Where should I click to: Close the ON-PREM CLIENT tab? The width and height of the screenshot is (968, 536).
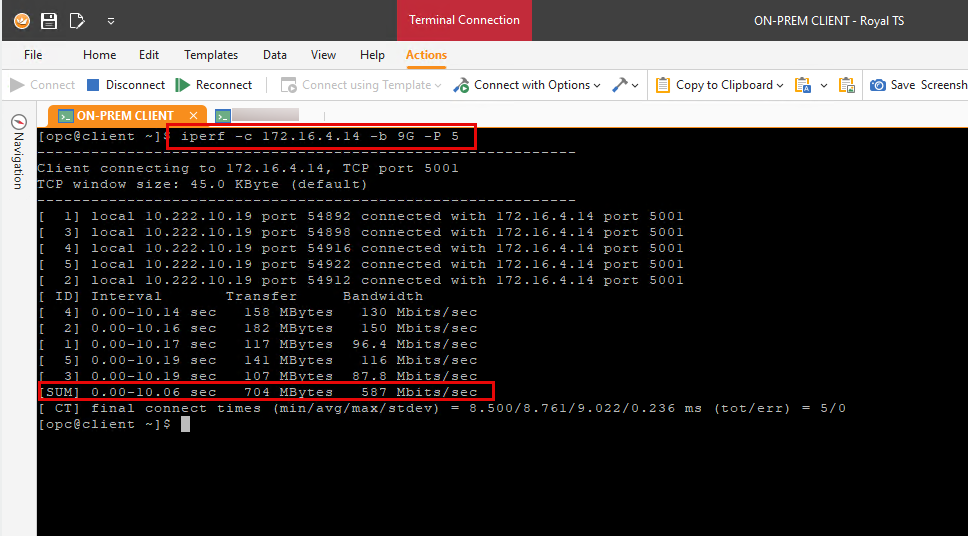(x=193, y=116)
